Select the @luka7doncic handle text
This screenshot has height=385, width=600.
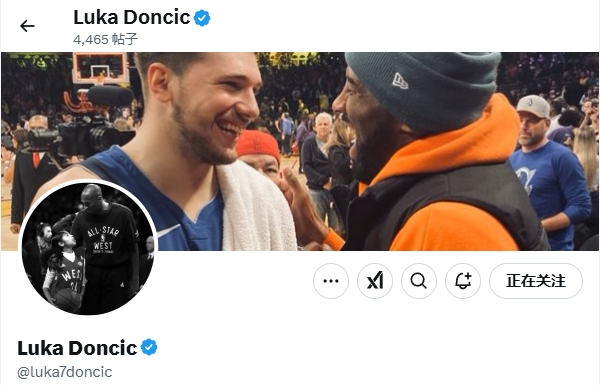pos(65,372)
